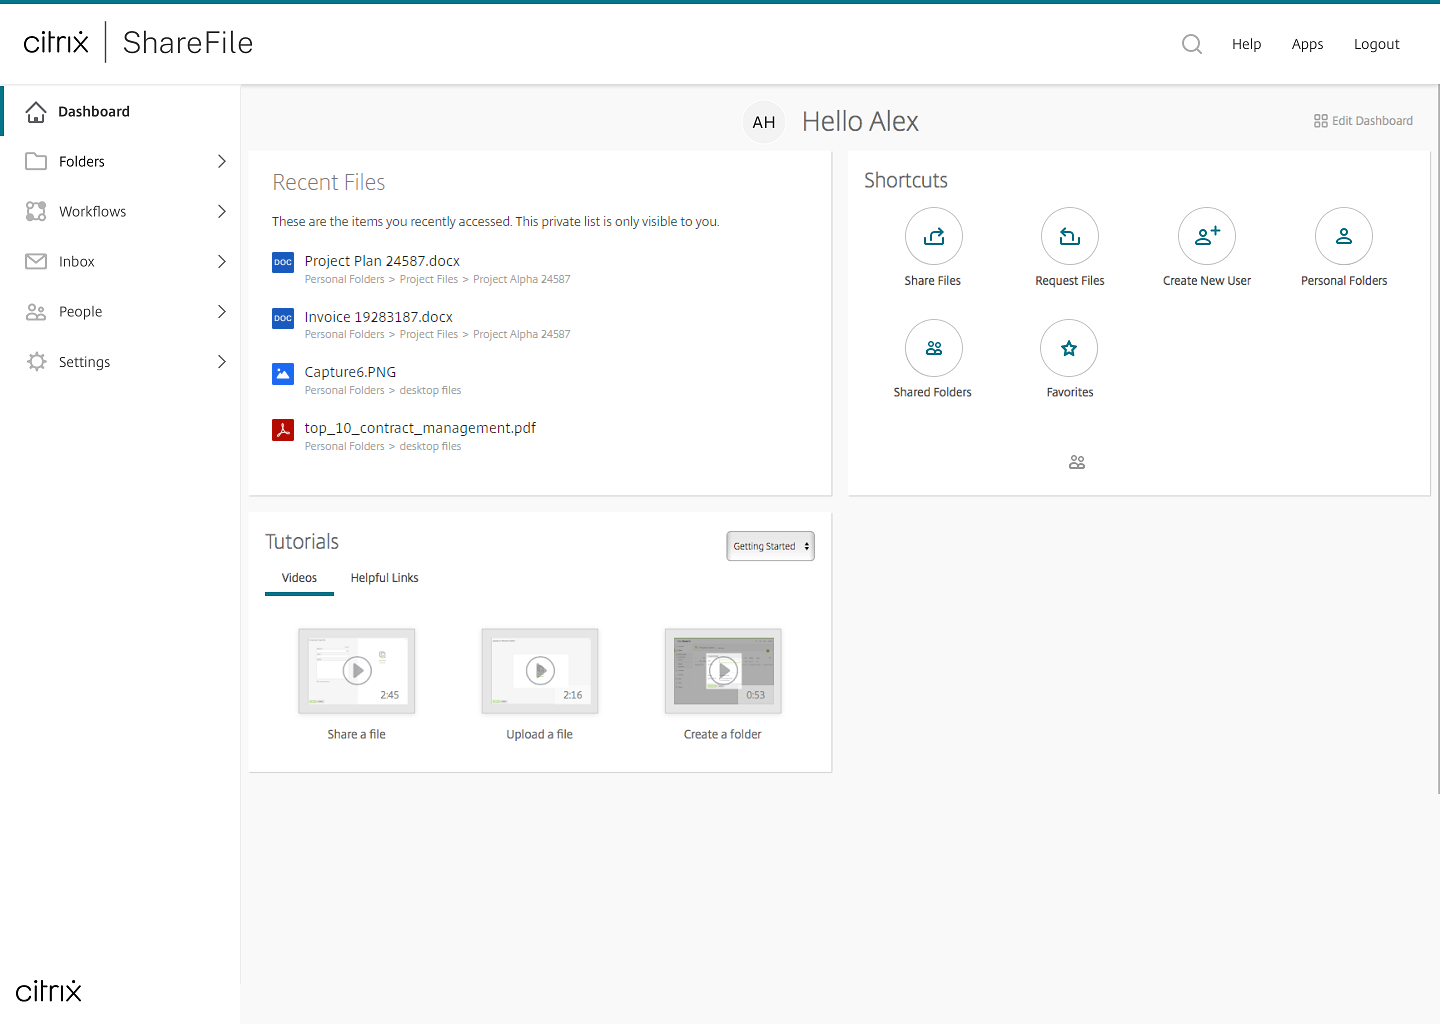
Task: Expand the People menu chevron
Action: click(x=222, y=311)
